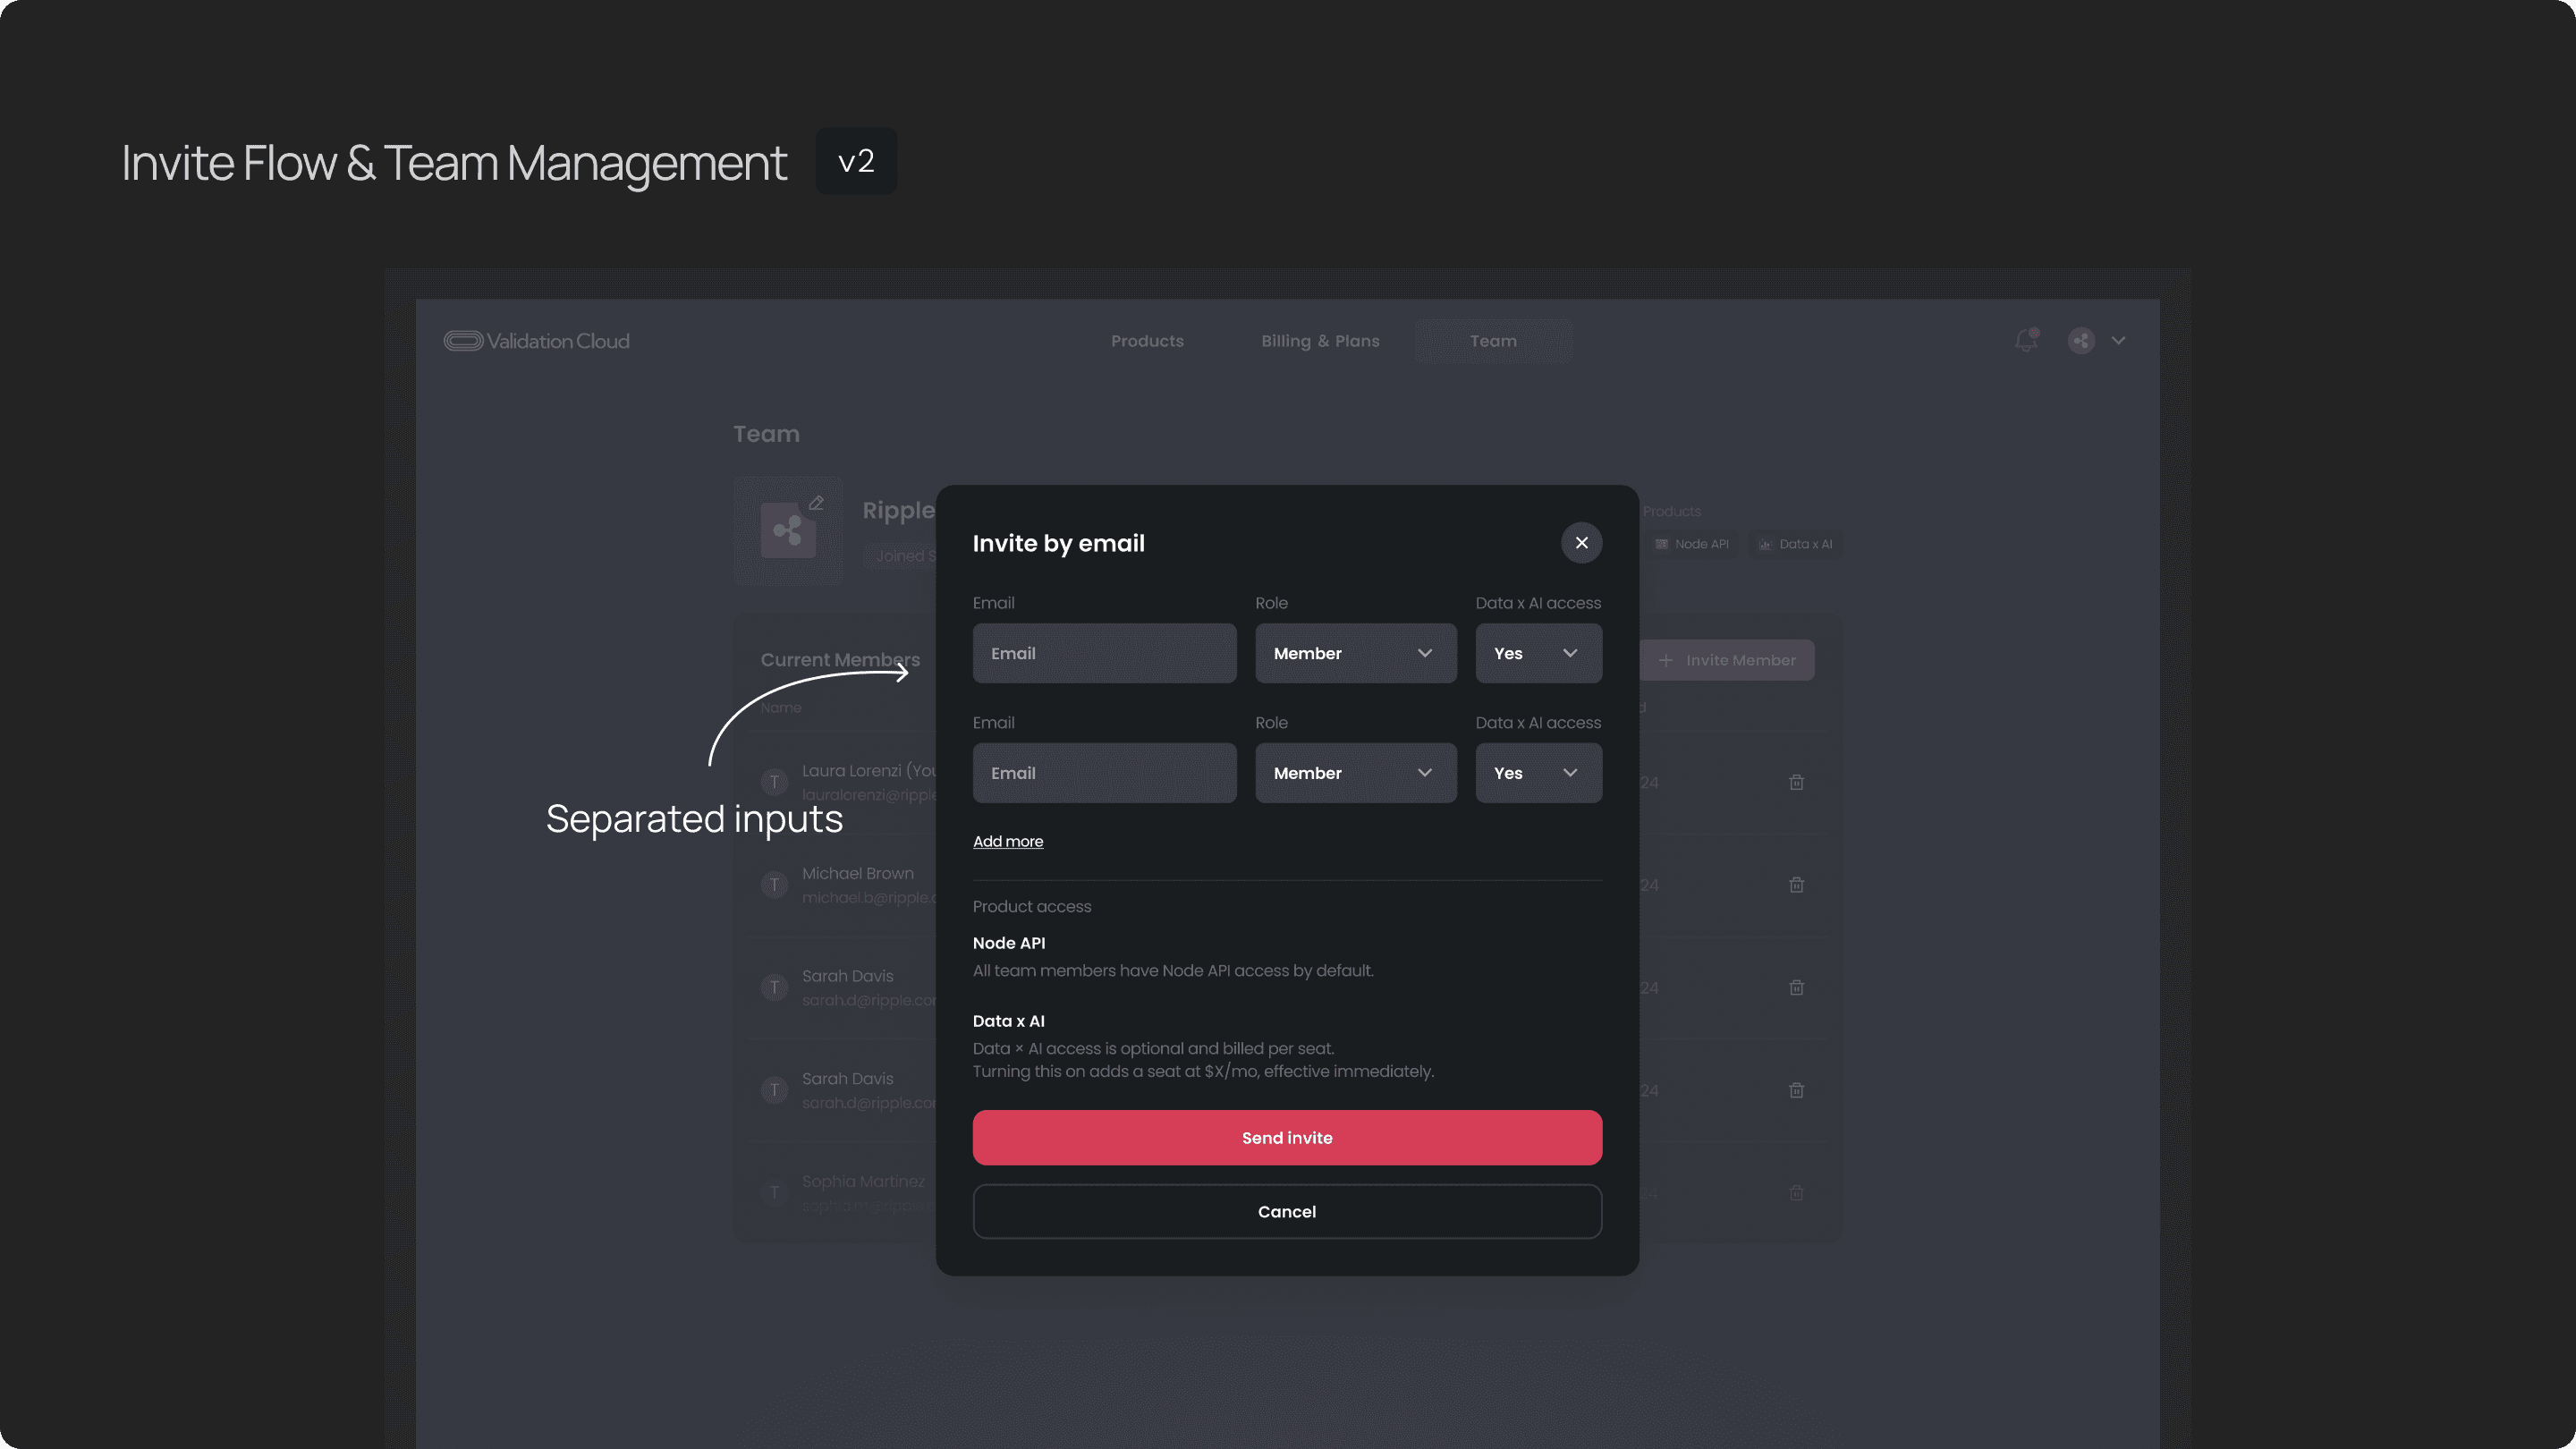Click the notification bell icon
Viewport: 2576px width, 1449px height.
coord(2026,340)
